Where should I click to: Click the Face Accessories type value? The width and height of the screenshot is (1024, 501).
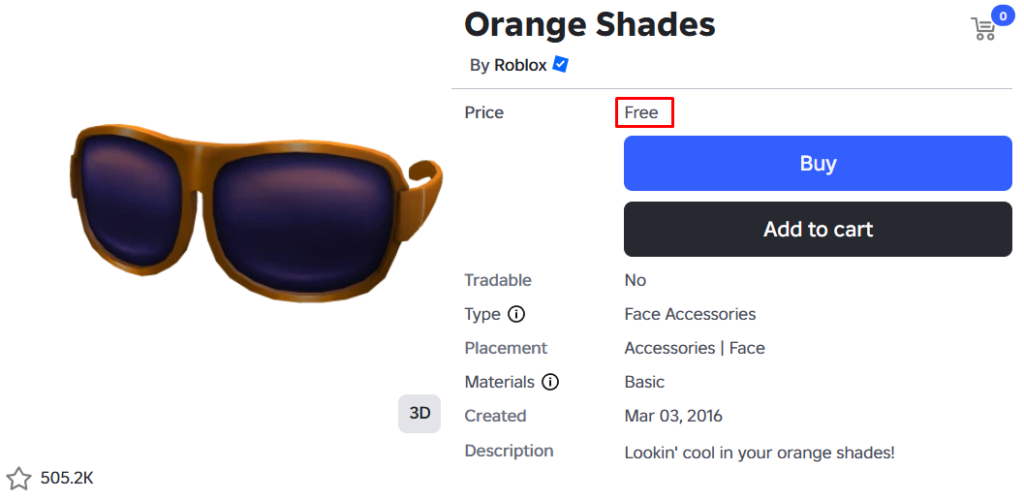[690, 314]
